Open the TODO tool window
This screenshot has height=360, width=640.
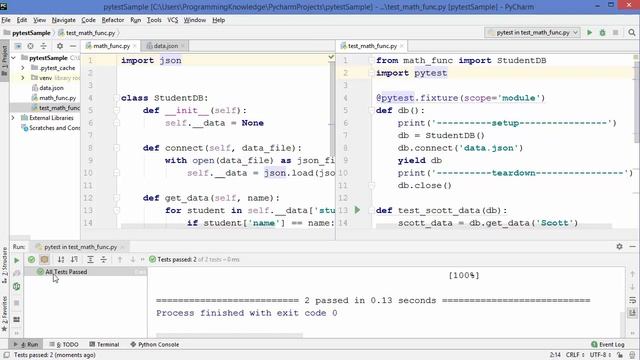(64, 344)
